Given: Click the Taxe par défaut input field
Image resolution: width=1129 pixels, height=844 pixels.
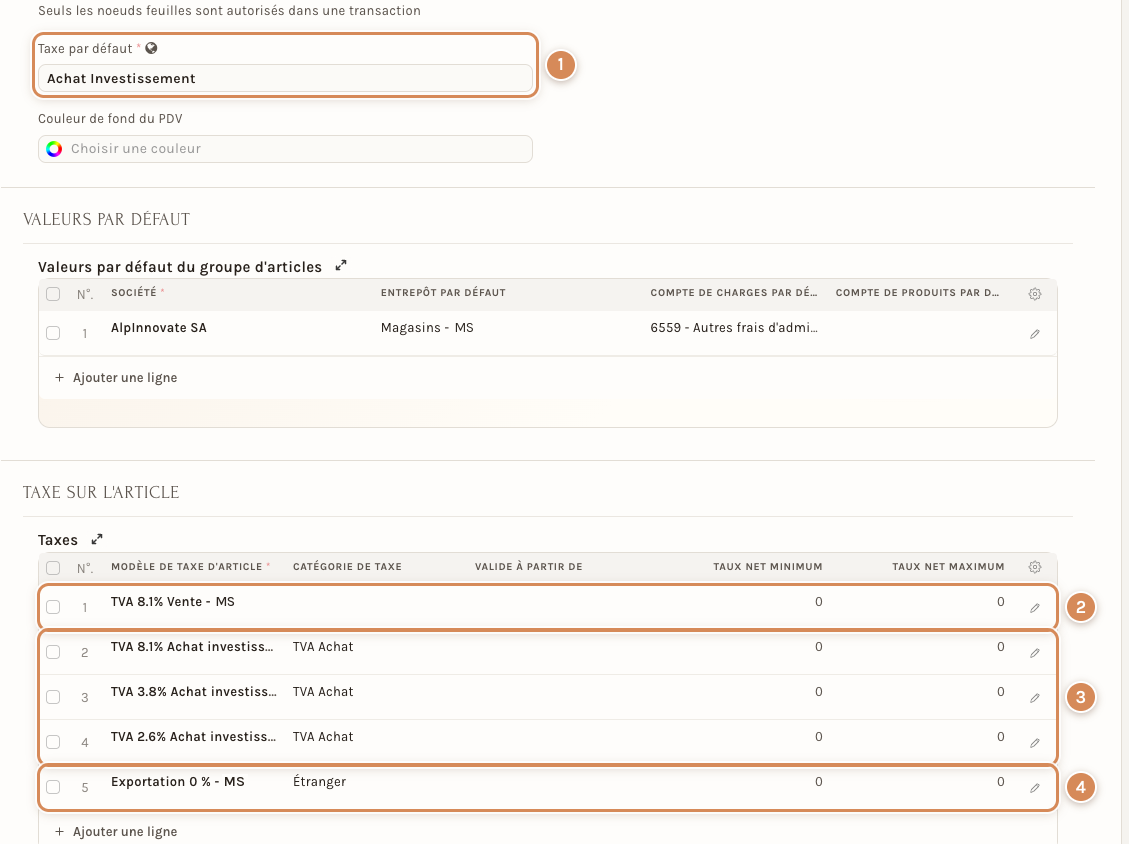Looking at the screenshot, I should click(285, 78).
